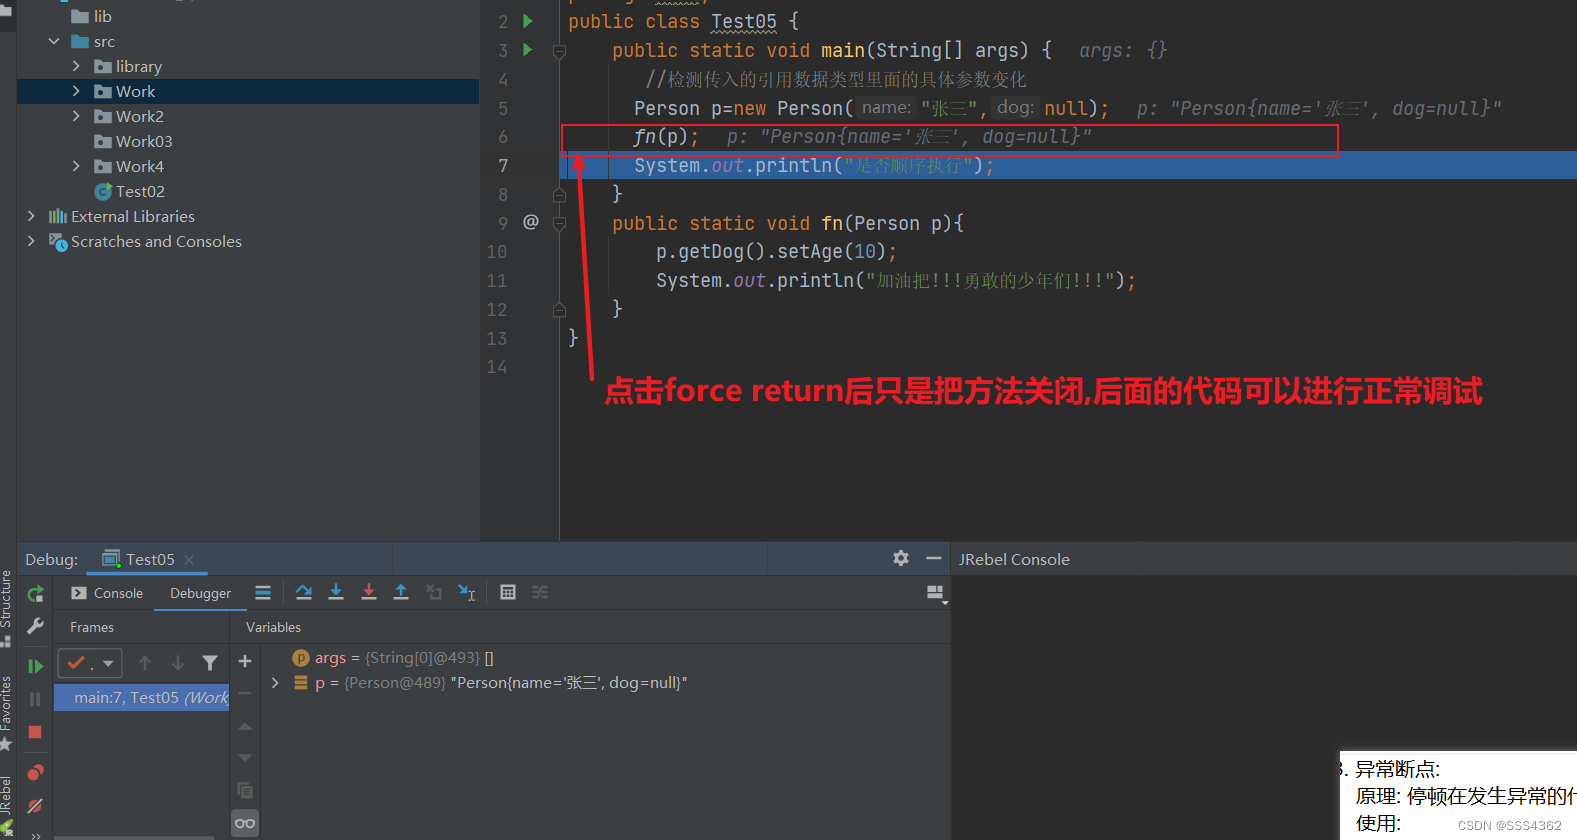
Task: Open debugger settings wrench icon
Action: coord(35,626)
